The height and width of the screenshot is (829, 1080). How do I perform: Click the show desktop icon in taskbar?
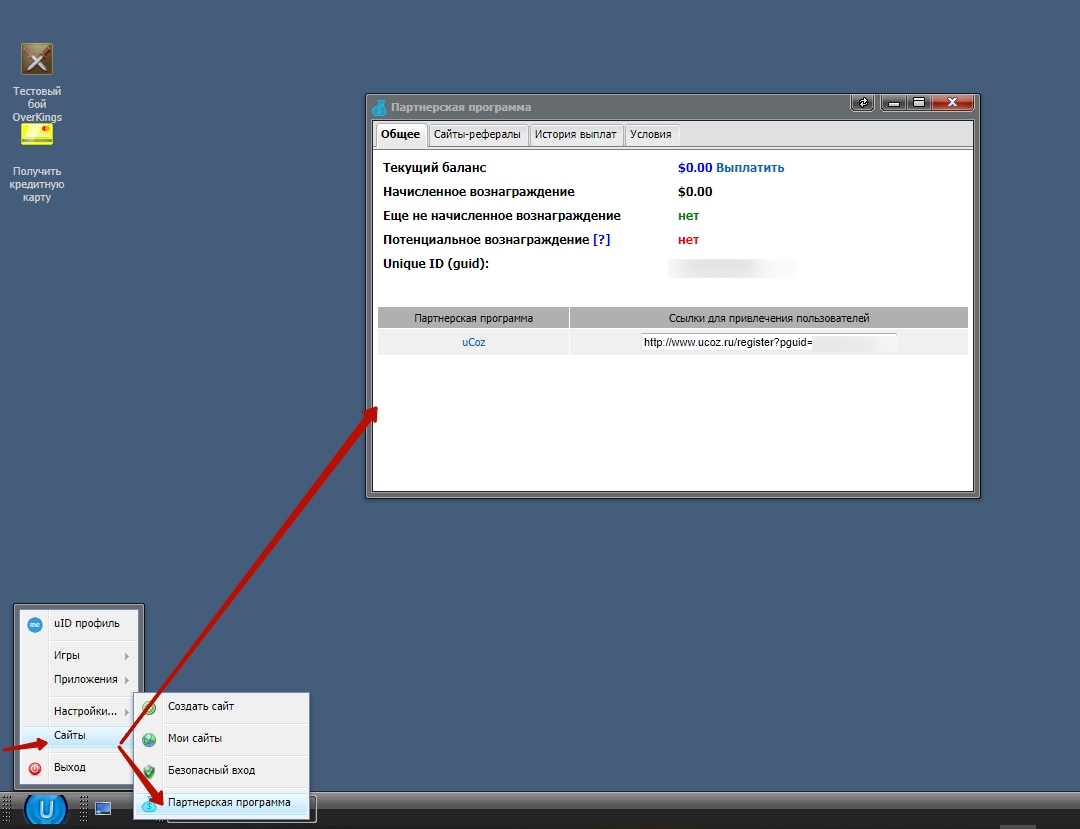(x=103, y=808)
